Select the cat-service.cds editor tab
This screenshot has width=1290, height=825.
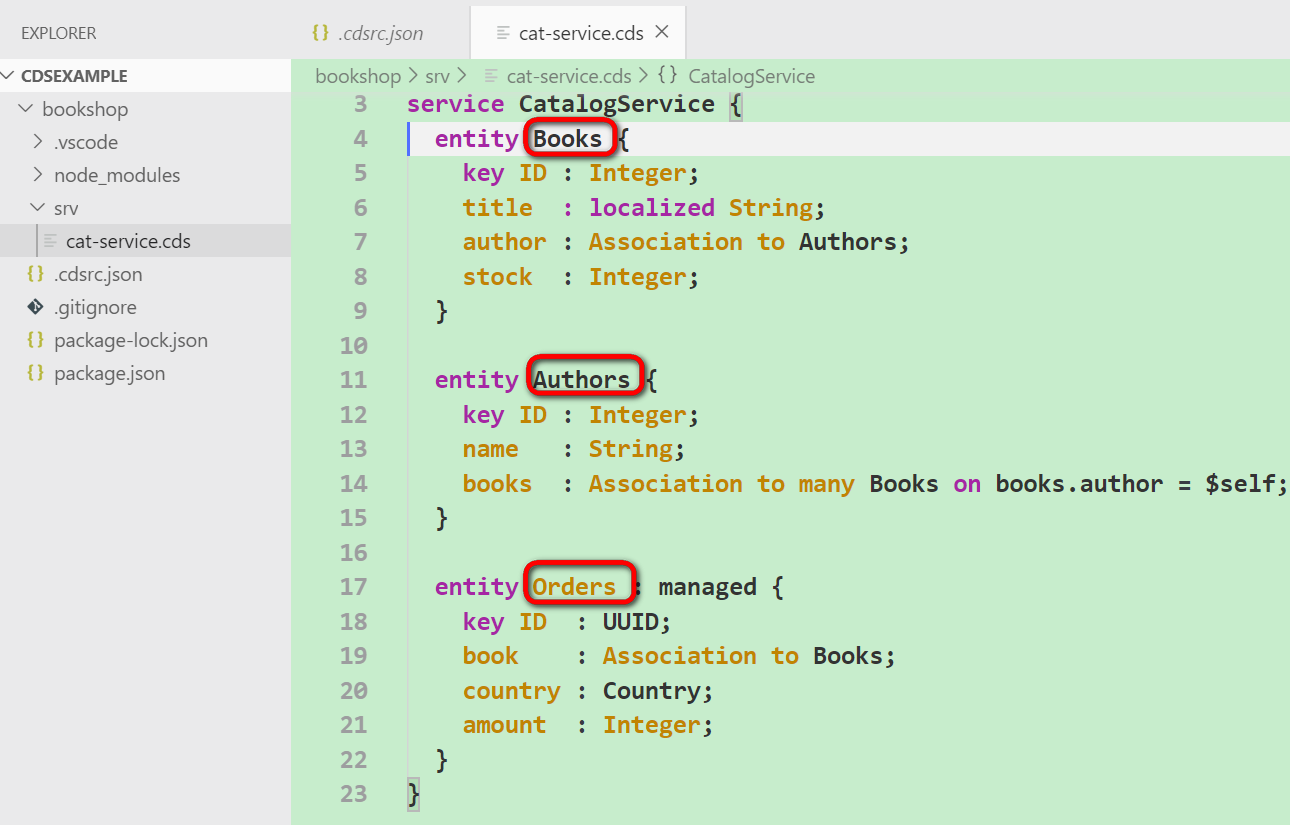[578, 33]
